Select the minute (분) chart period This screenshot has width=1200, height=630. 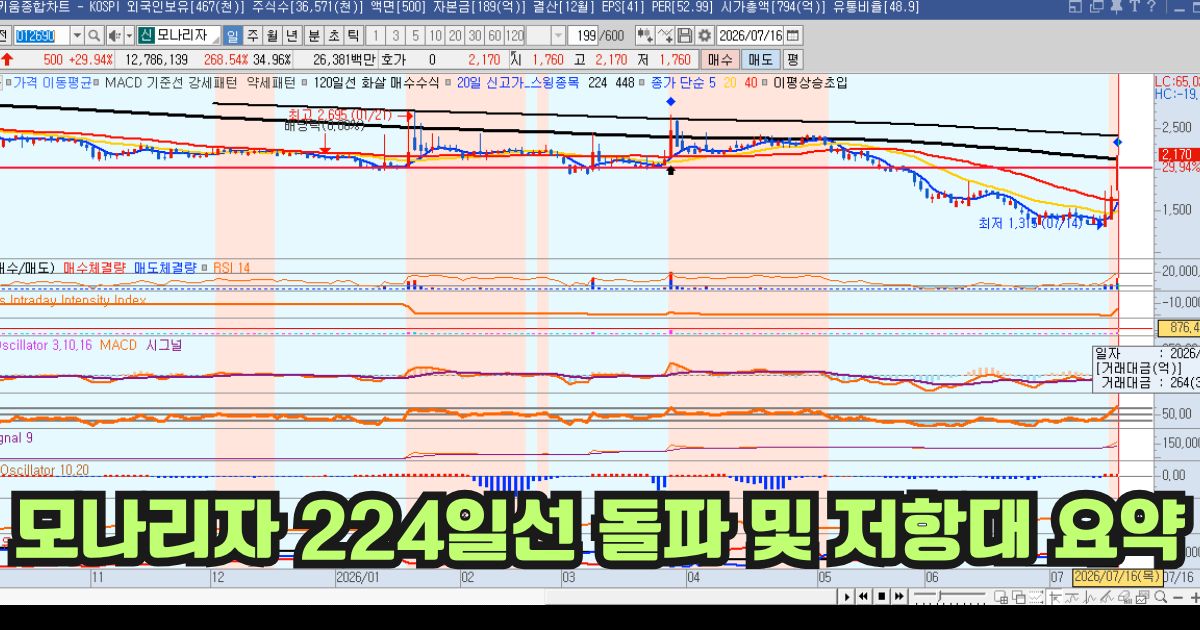(x=314, y=36)
